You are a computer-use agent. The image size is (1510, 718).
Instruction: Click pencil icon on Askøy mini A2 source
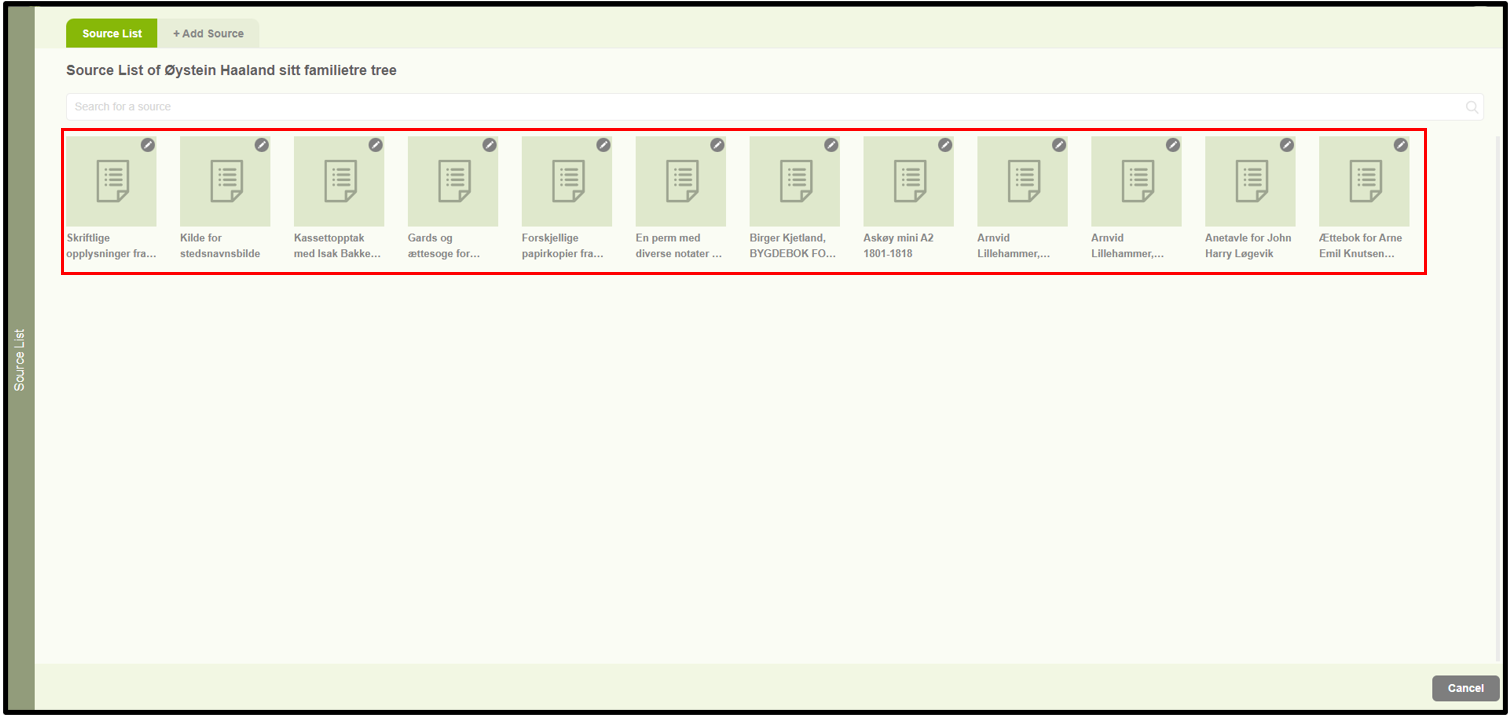pos(945,145)
